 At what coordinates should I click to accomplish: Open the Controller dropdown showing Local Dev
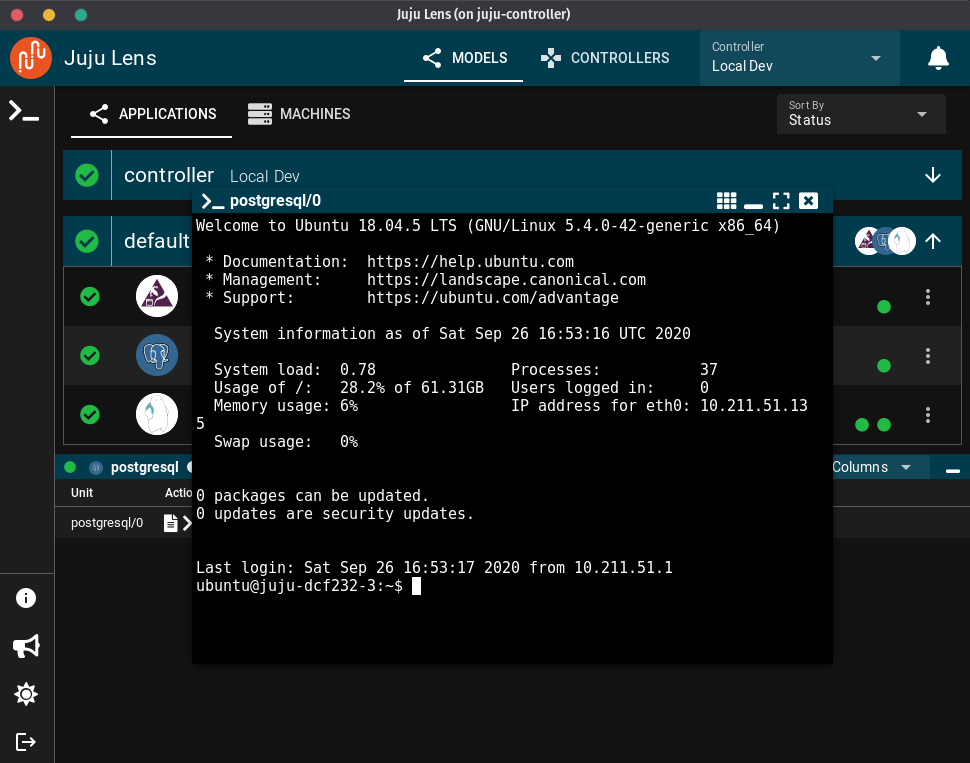pyautogui.click(x=799, y=58)
